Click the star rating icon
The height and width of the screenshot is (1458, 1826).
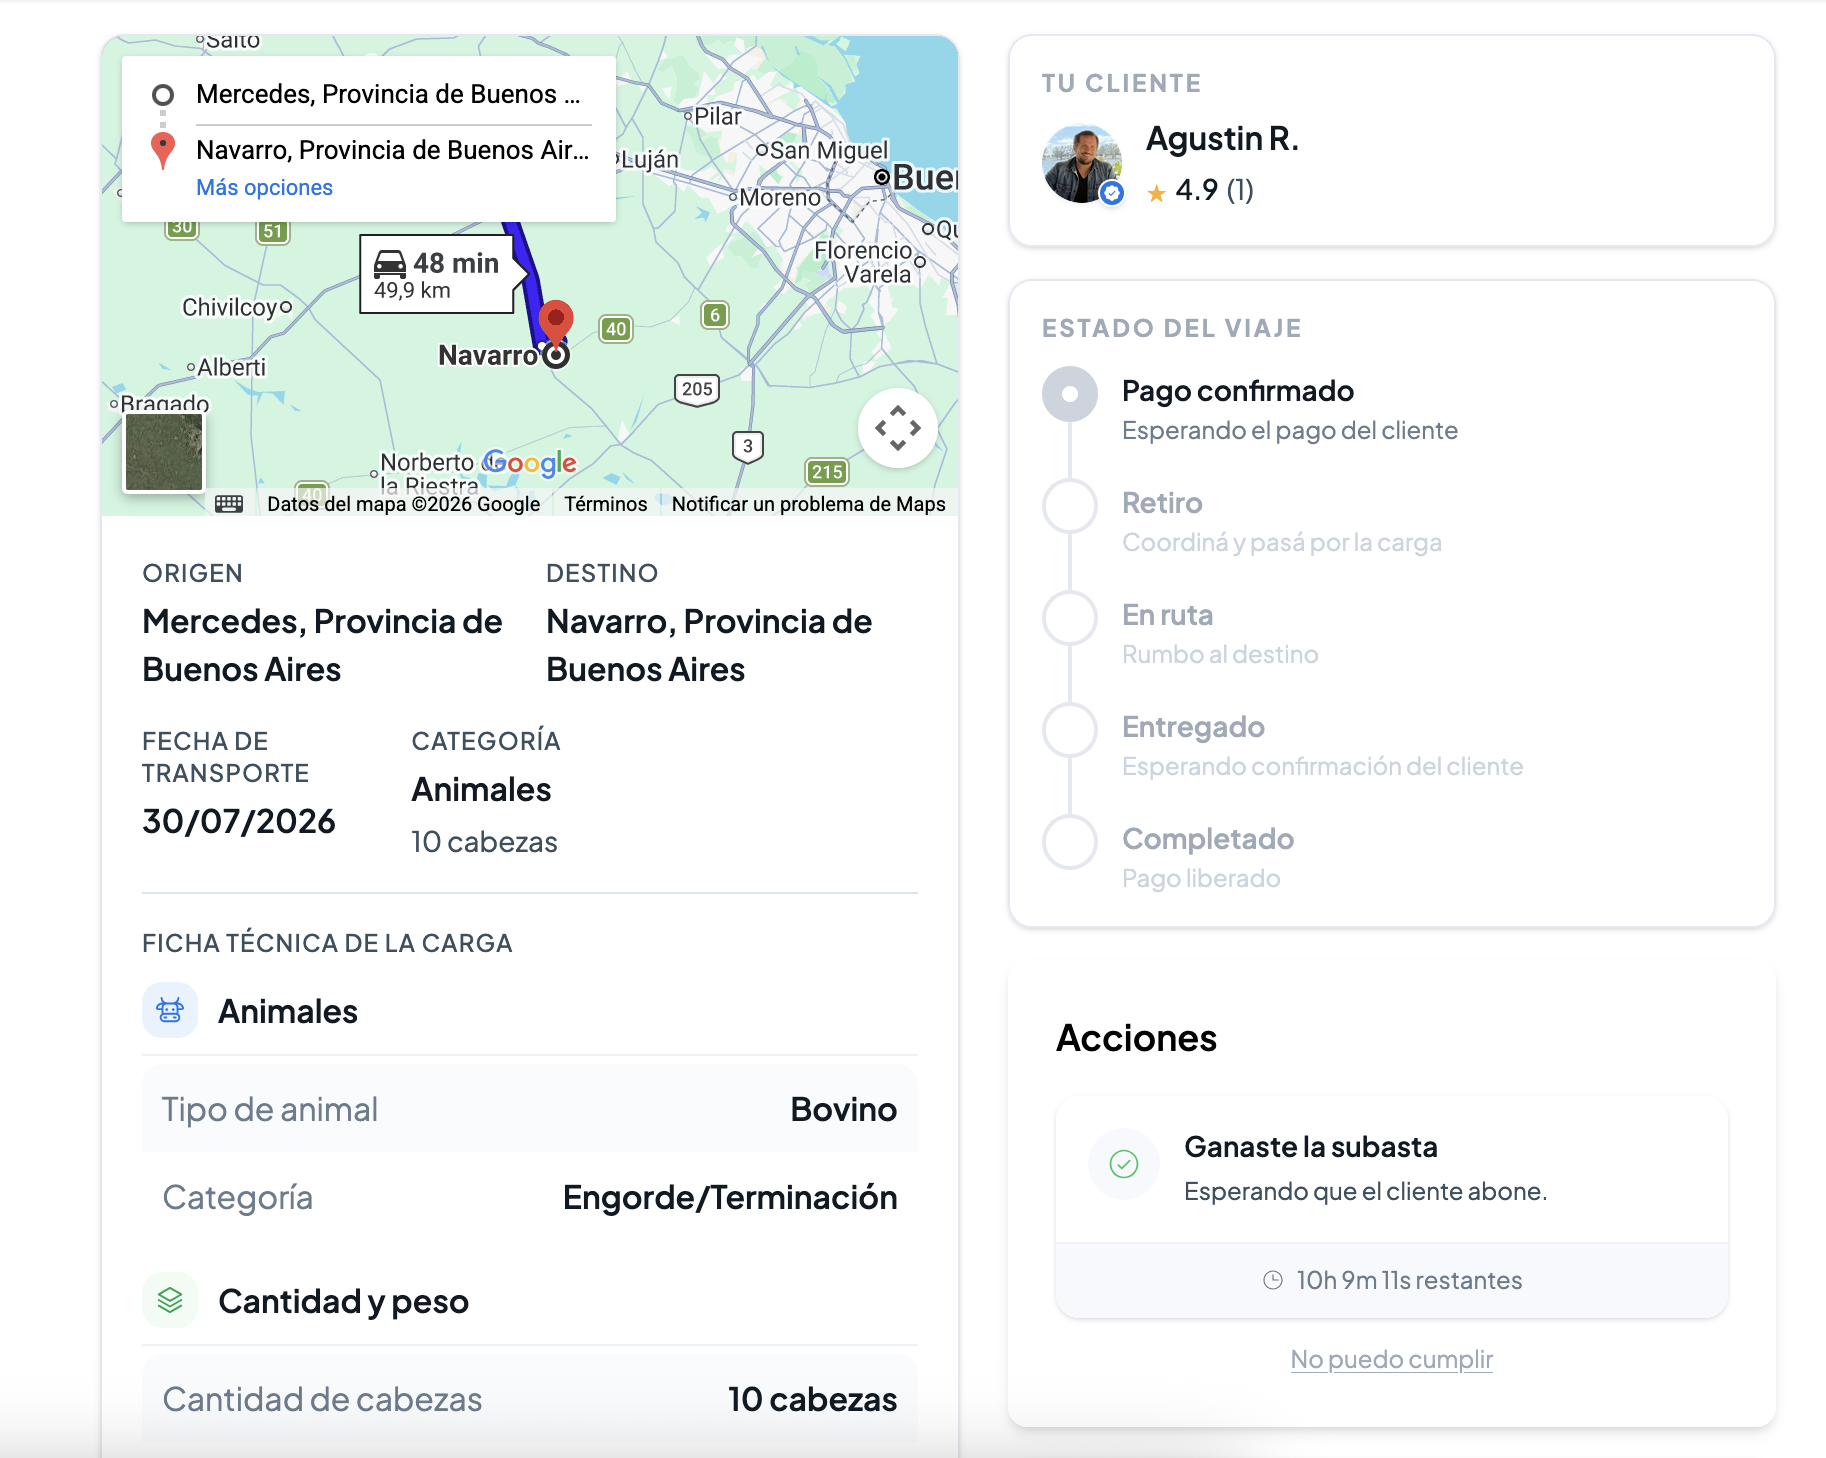(x=1156, y=193)
